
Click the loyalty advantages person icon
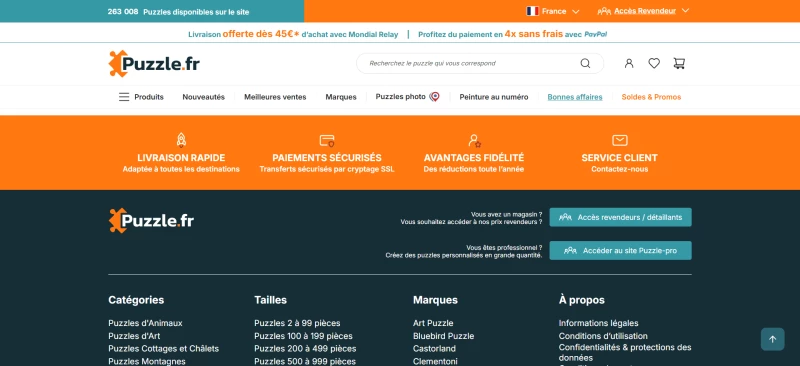click(474, 140)
